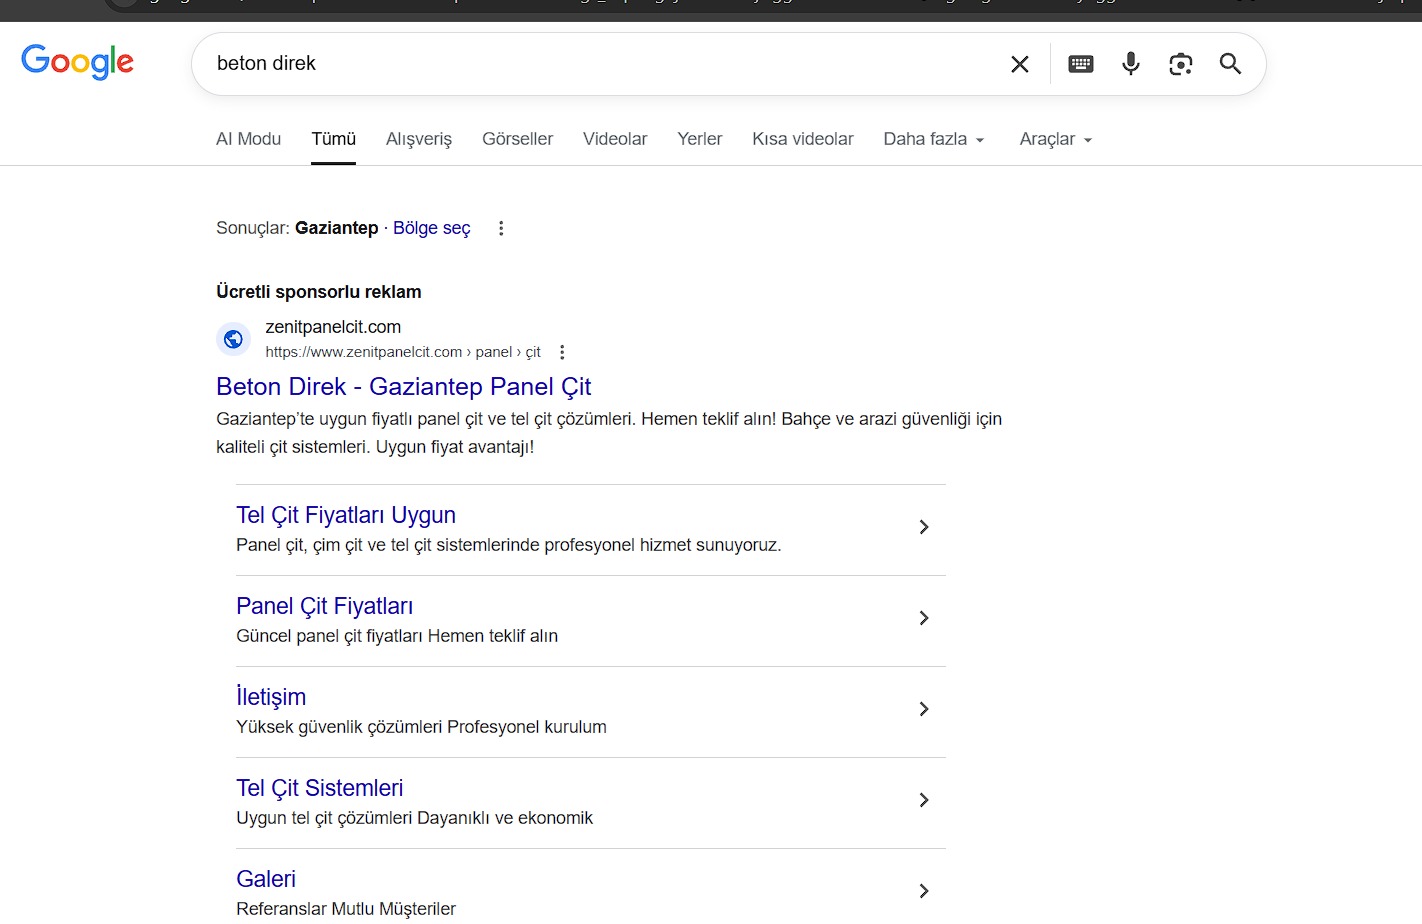
Task: Switch to the Alışveriş tab
Action: (x=418, y=139)
